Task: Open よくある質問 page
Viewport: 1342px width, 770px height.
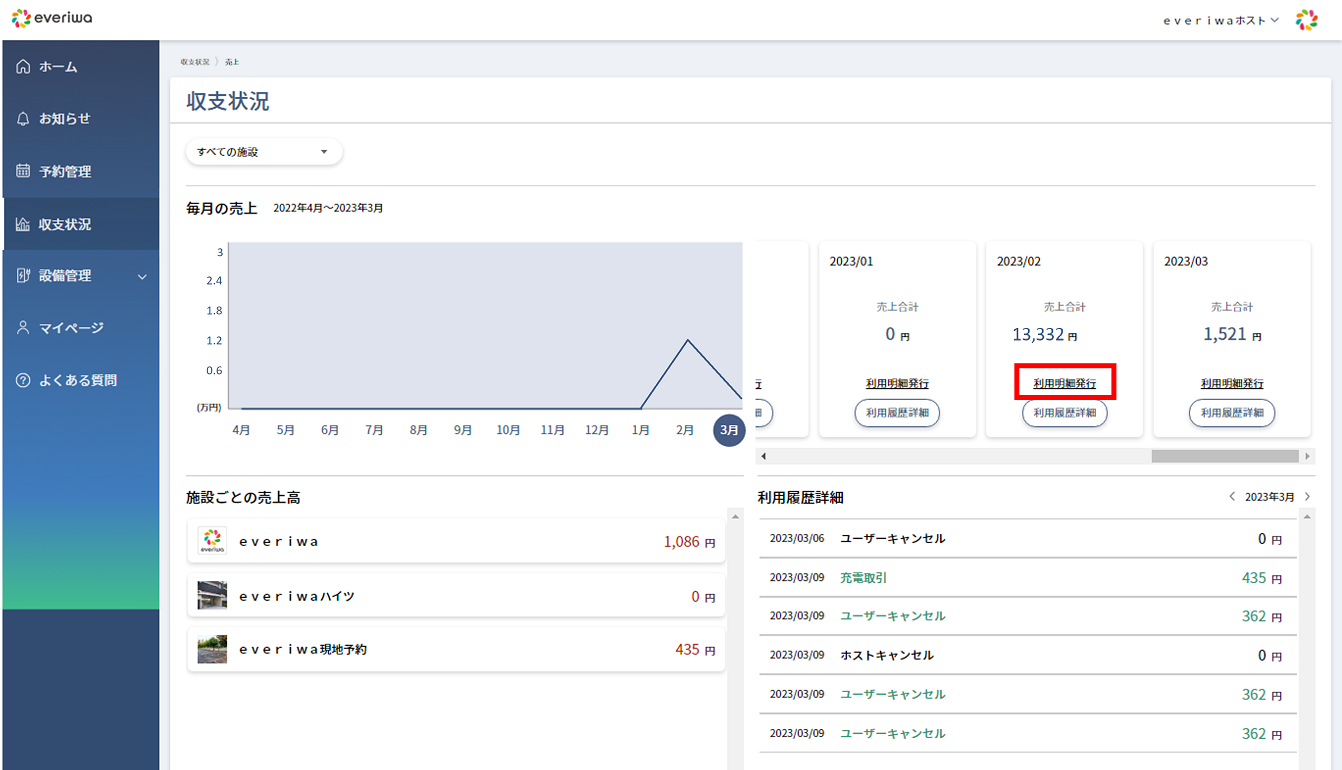Action: pos(80,380)
